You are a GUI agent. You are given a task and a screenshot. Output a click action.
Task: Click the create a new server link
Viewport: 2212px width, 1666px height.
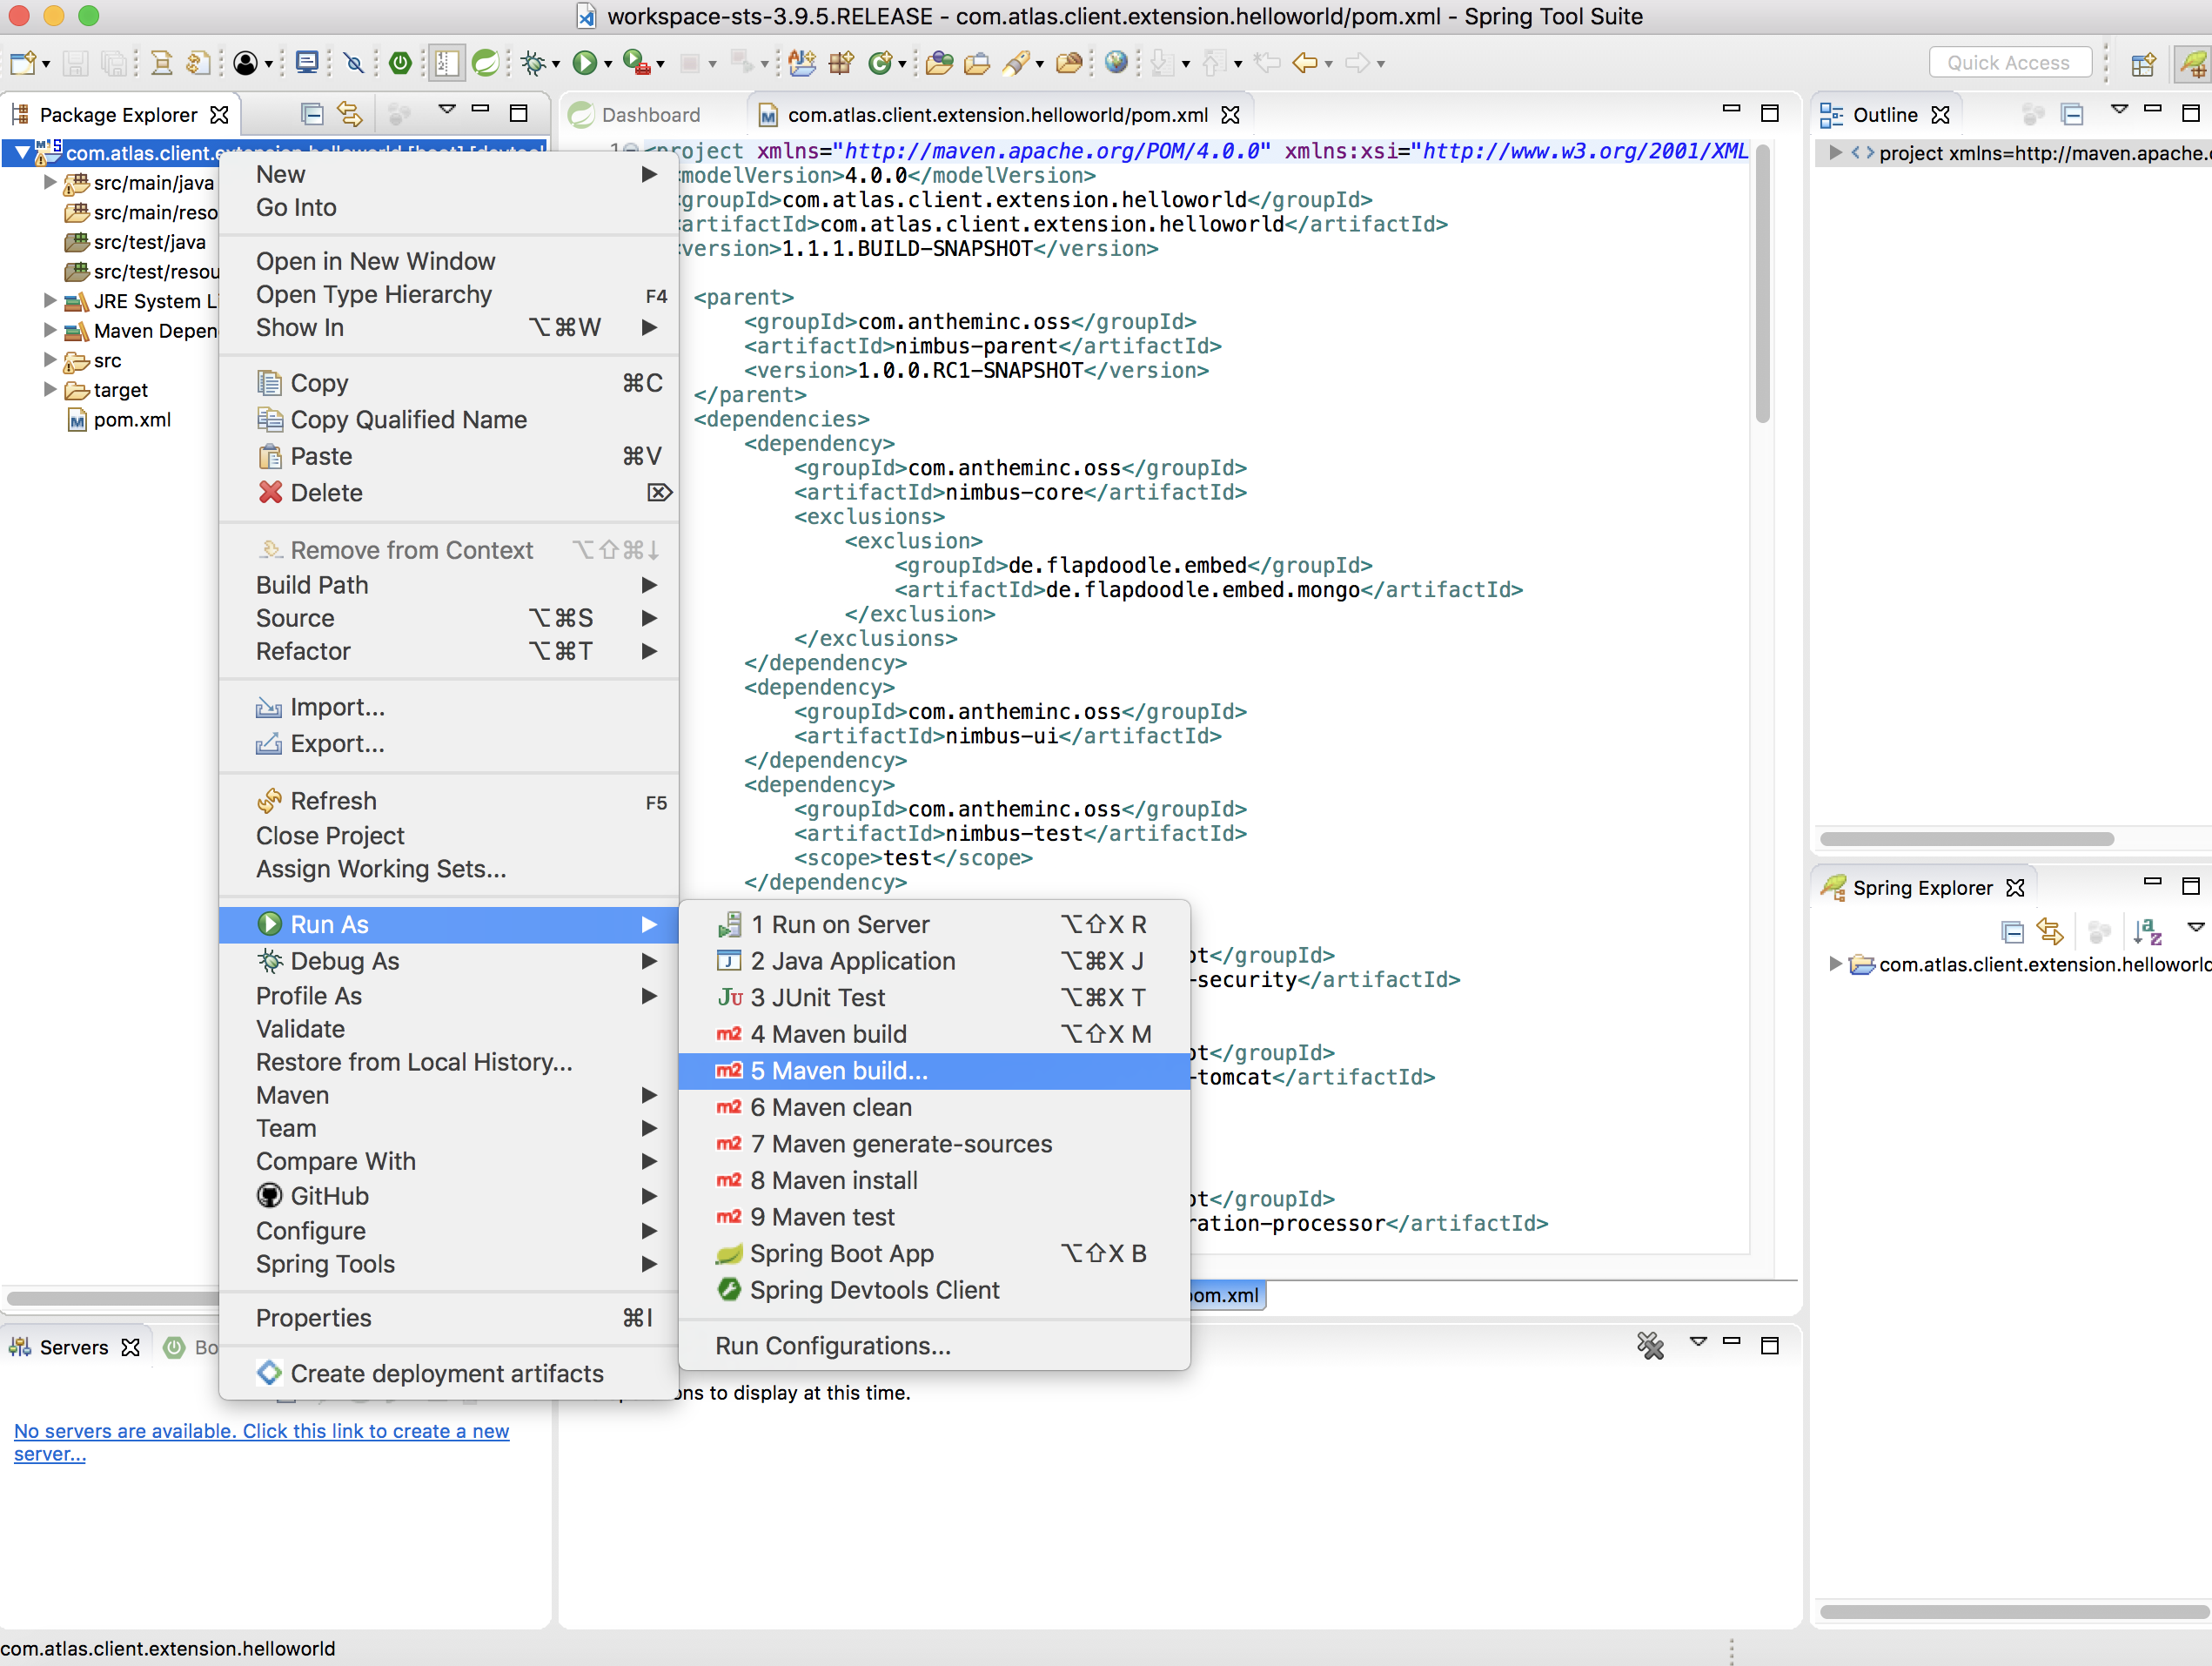coord(261,1442)
